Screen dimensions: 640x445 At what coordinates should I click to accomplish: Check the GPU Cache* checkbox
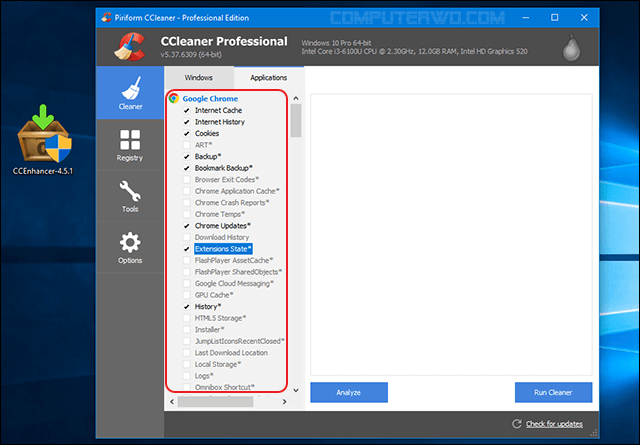tap(187, 295)
